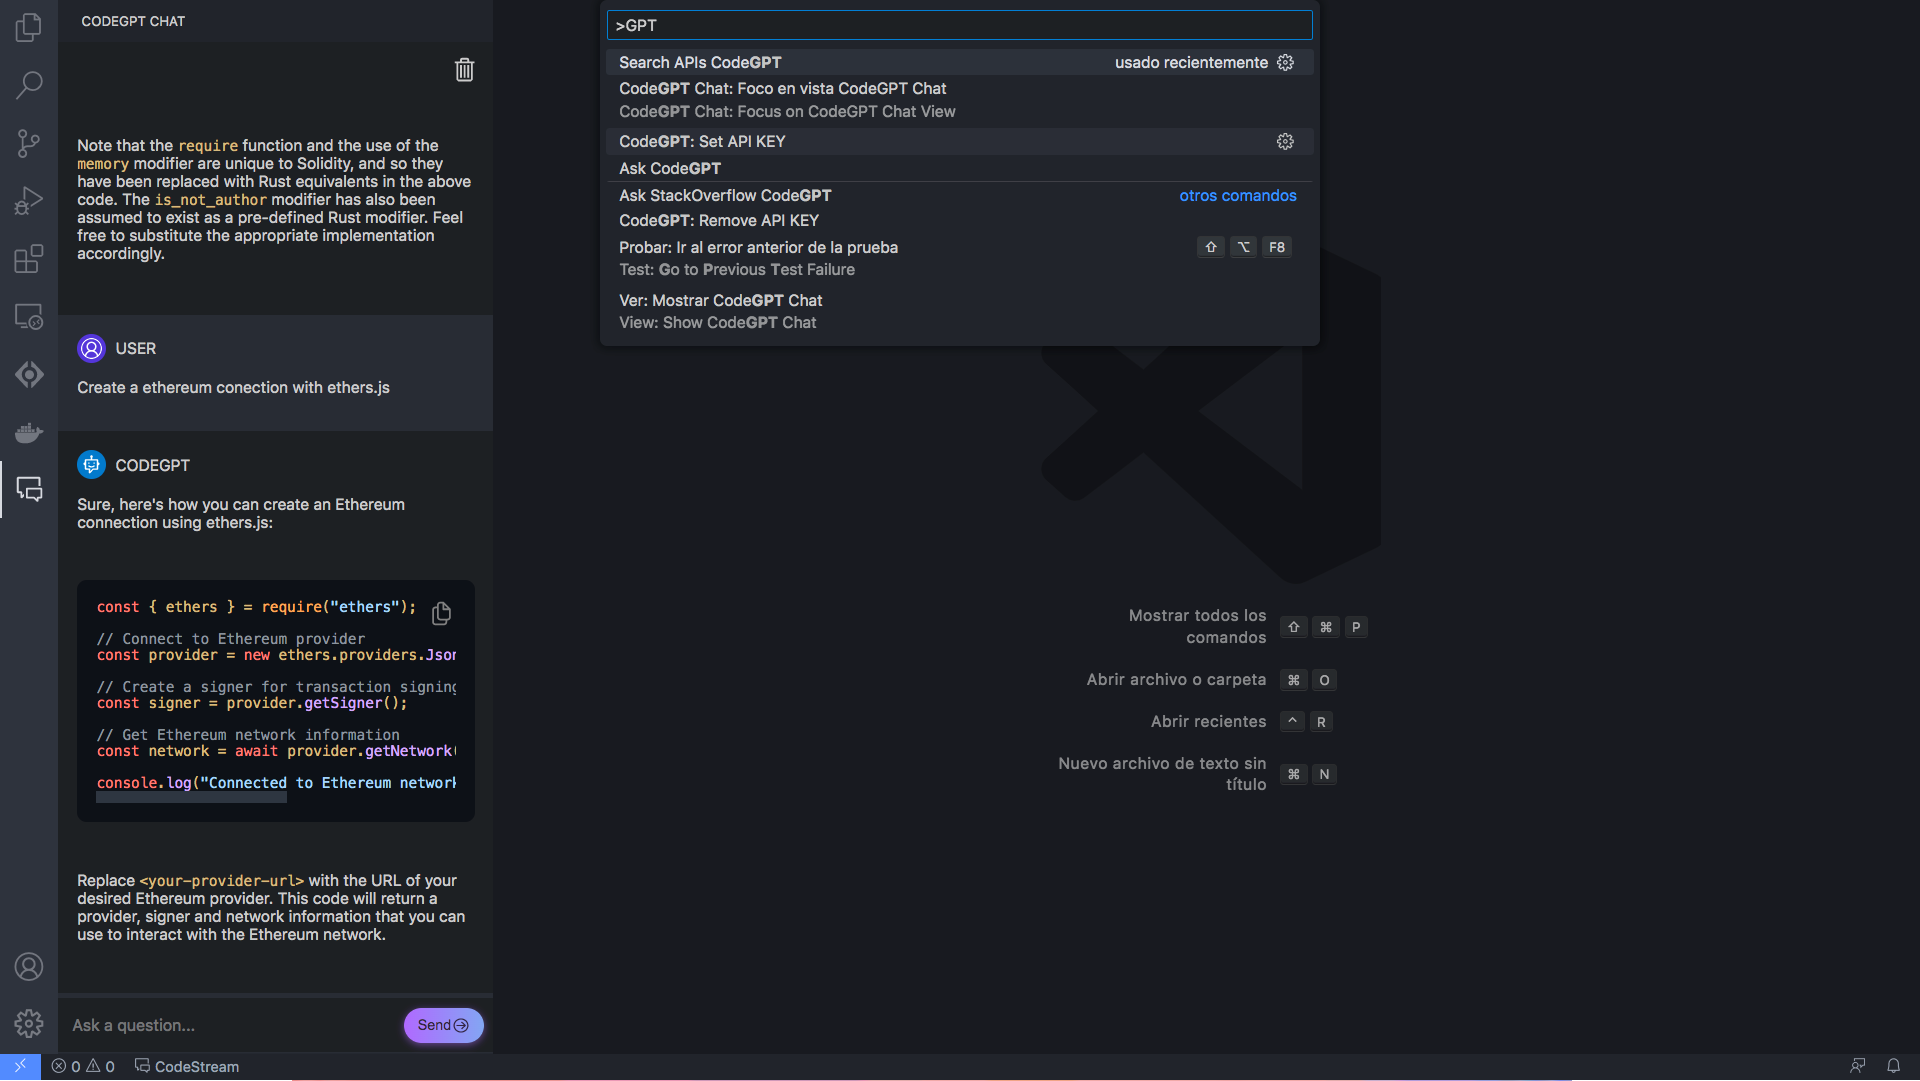The width and height of the screenshot is (1920, 1081).
Task: Open the CodeGPT Chat view icon
Action: tap(29, 489)
